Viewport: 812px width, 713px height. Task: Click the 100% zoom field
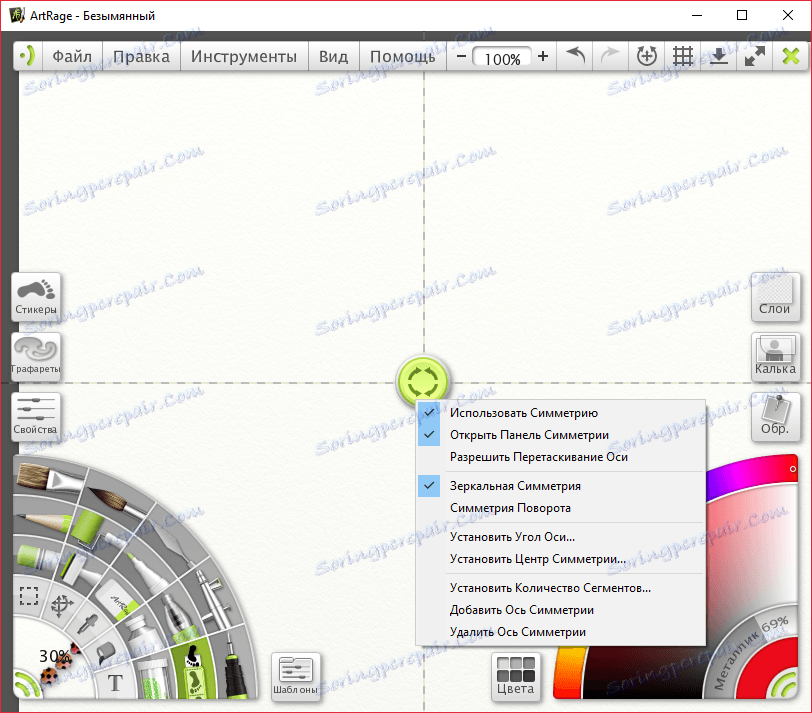point(502,58)
